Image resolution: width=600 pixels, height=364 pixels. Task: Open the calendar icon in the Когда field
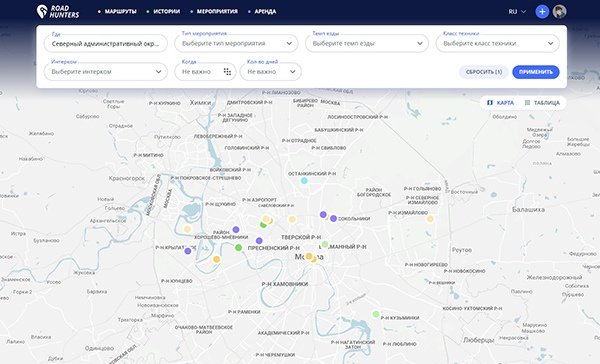click(x=227, y=72)
